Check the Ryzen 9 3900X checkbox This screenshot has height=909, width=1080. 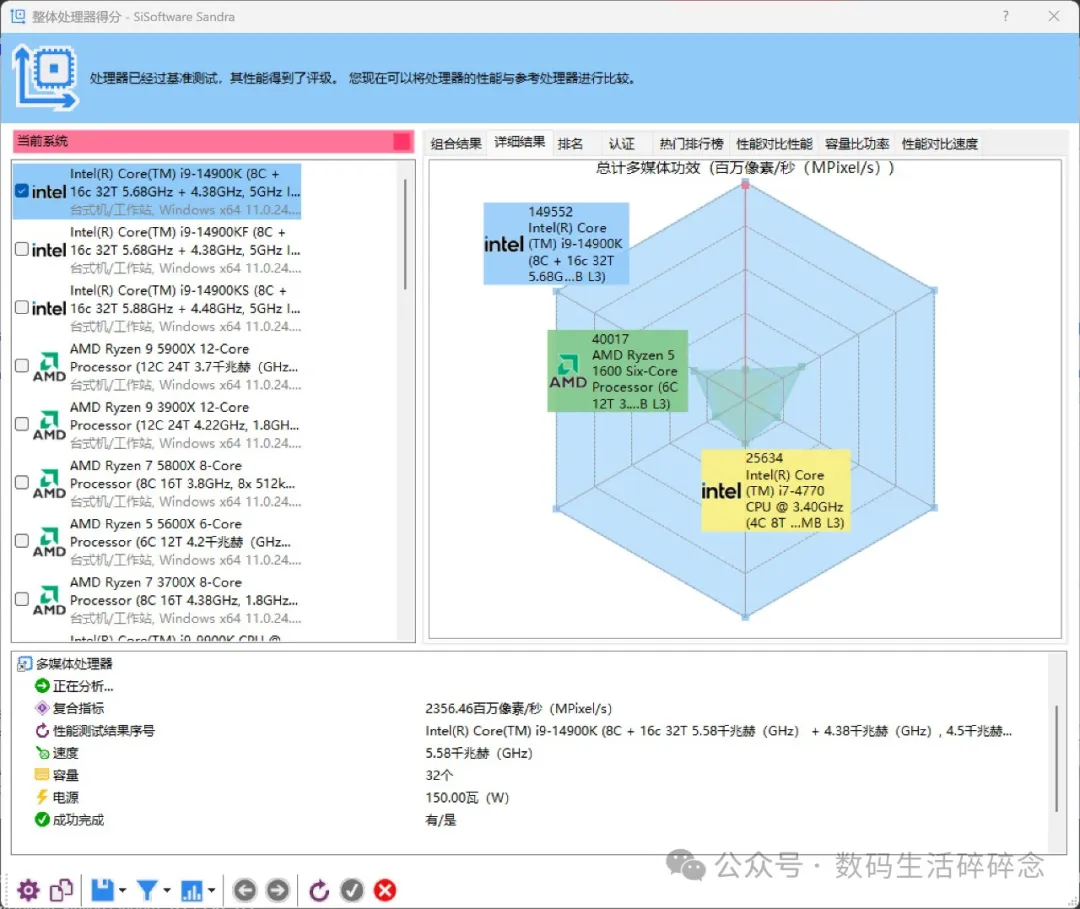coord(22,424)
